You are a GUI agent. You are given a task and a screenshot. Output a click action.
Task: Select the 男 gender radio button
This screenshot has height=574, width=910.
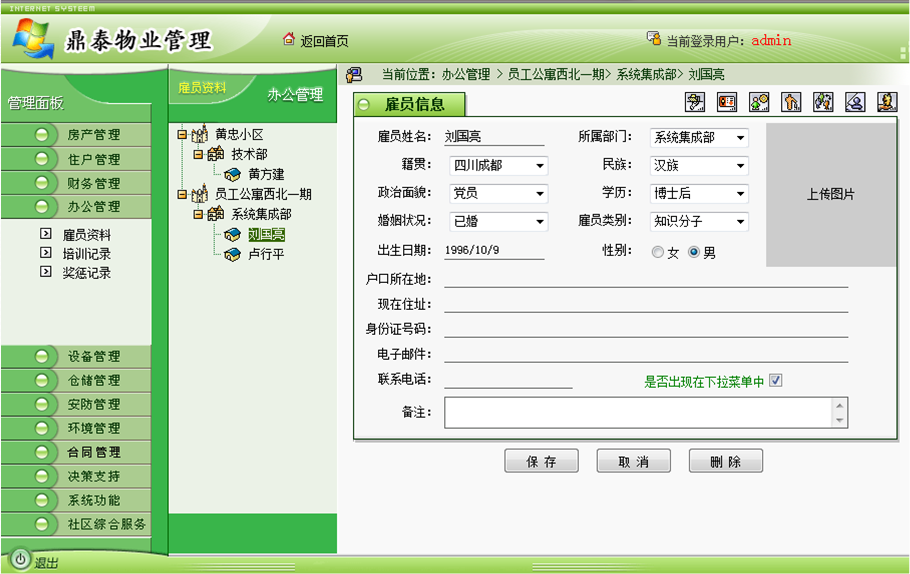(x=694, y=253)
